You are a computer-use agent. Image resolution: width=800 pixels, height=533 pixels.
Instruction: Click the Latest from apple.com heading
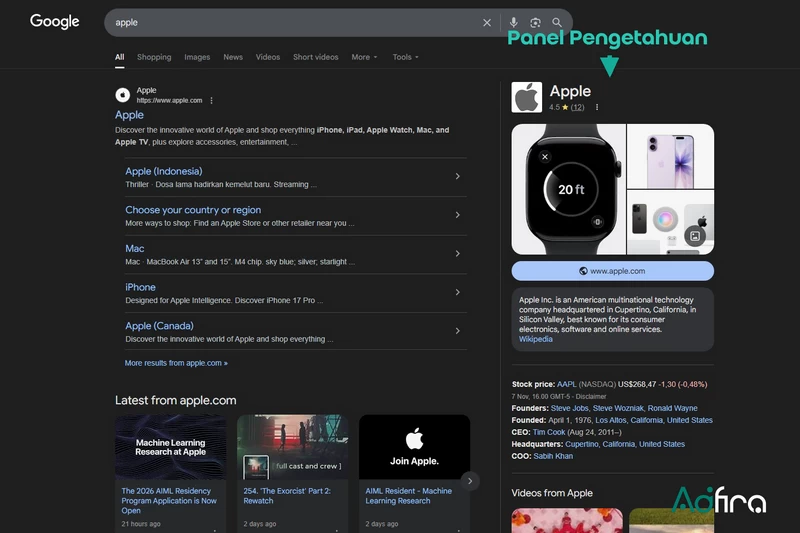(176, 400)
